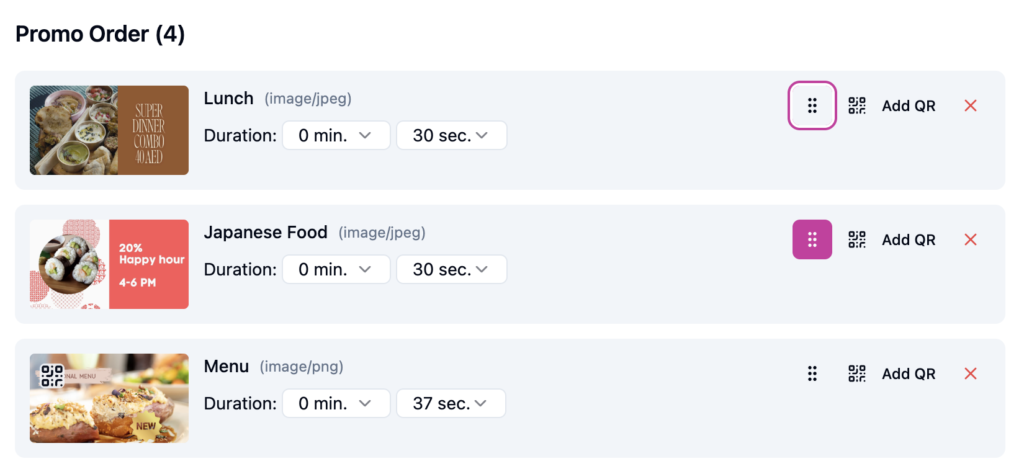Open the 37 sec. dropdown for Menu

[x=451, y=404]
